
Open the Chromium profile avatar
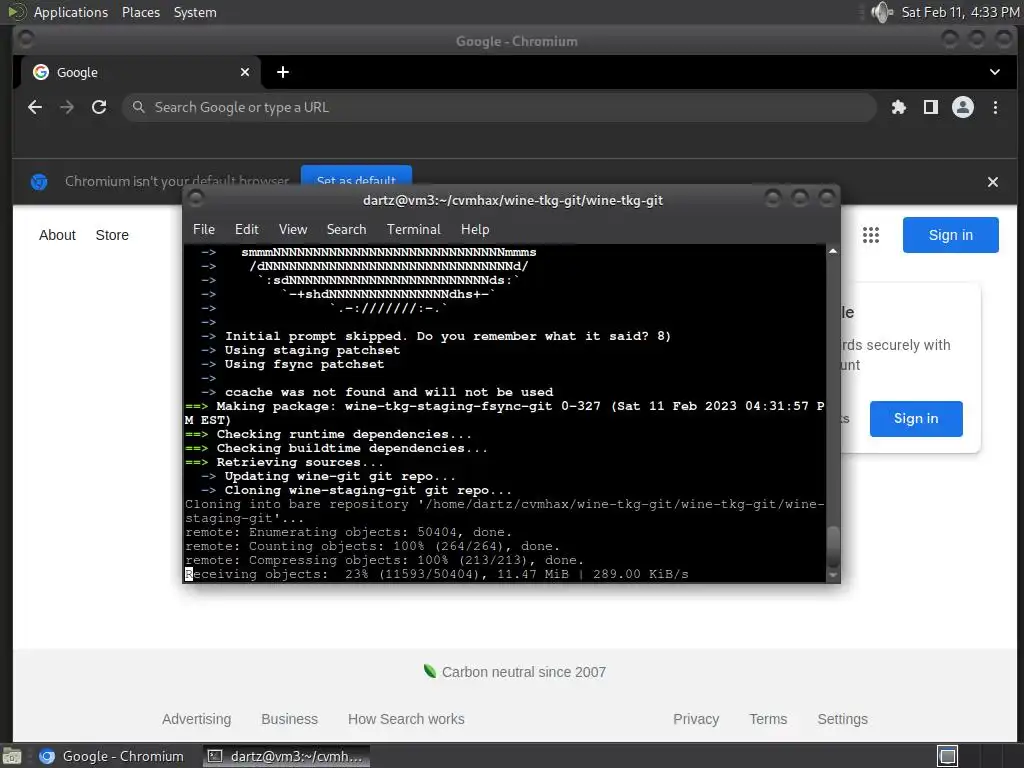point(963,107)
